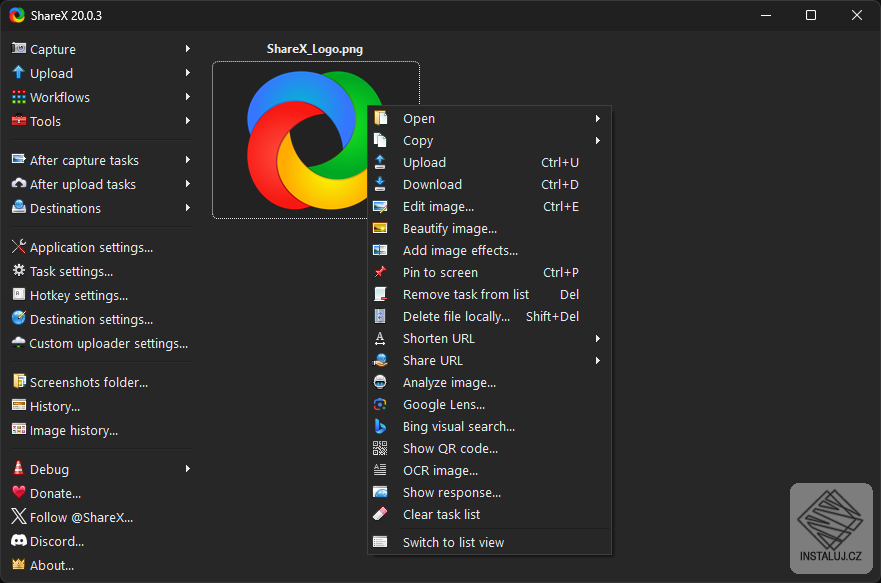Expand the After capture tasks arrow
Screen dimensions: 881x583
pos(188,160)
